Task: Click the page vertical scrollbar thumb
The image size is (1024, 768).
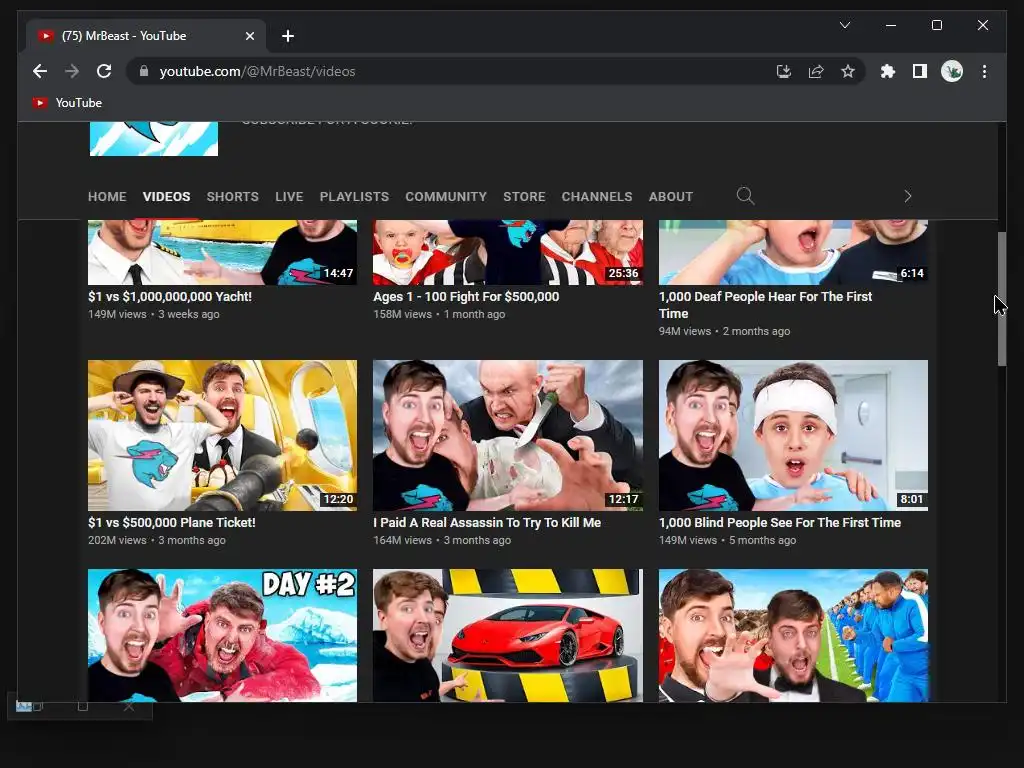Action: coord(1002,299)
